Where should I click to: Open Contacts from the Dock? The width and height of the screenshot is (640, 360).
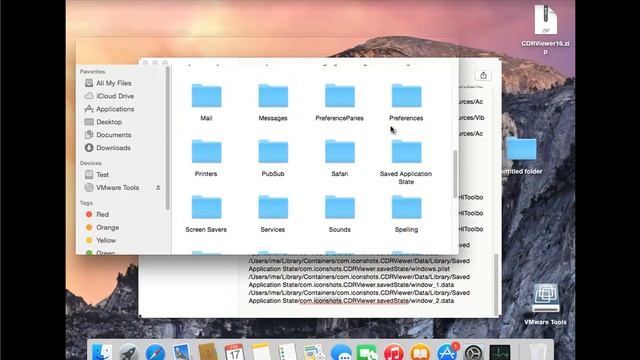pos(208,352)
